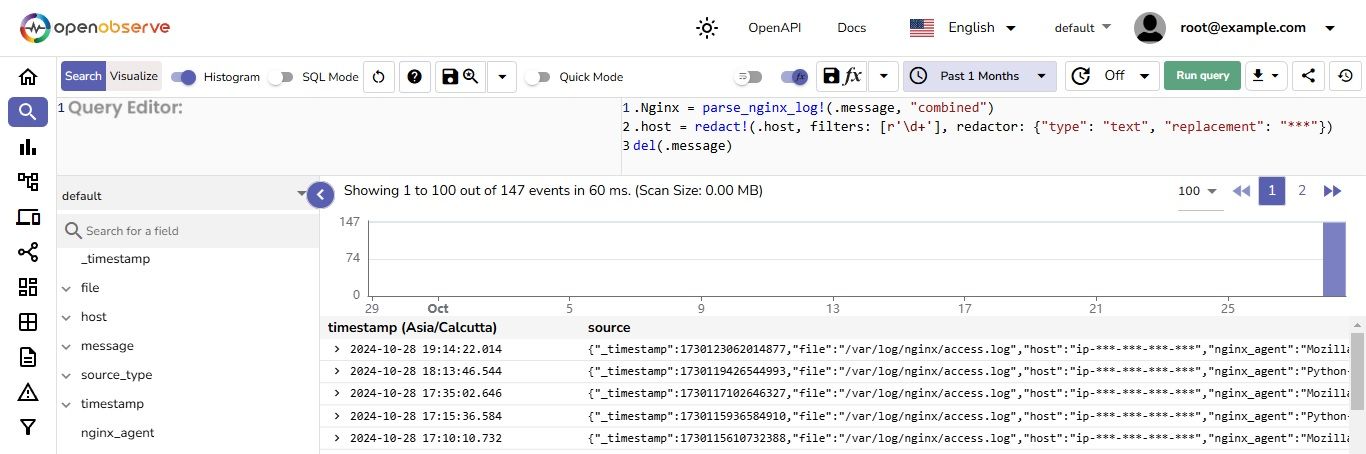This screenshot has width=1366, height=454.
Task: Open the Alerts warning icon in sidebar
Action: click(x=28, y=391)
